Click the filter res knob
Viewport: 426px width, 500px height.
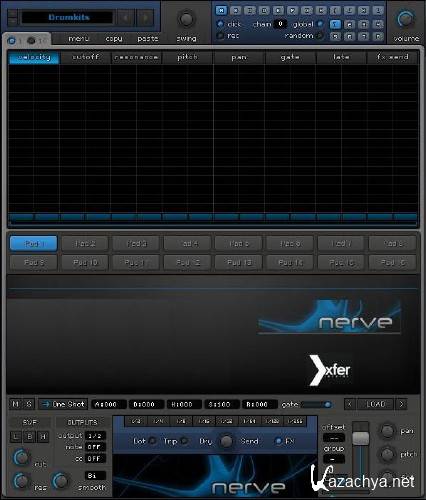(x=21, y=481)
